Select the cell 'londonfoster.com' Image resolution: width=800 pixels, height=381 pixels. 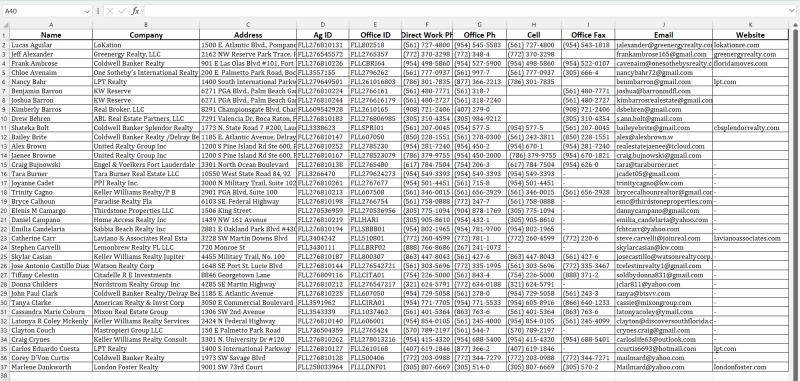(x=751, y=367)
